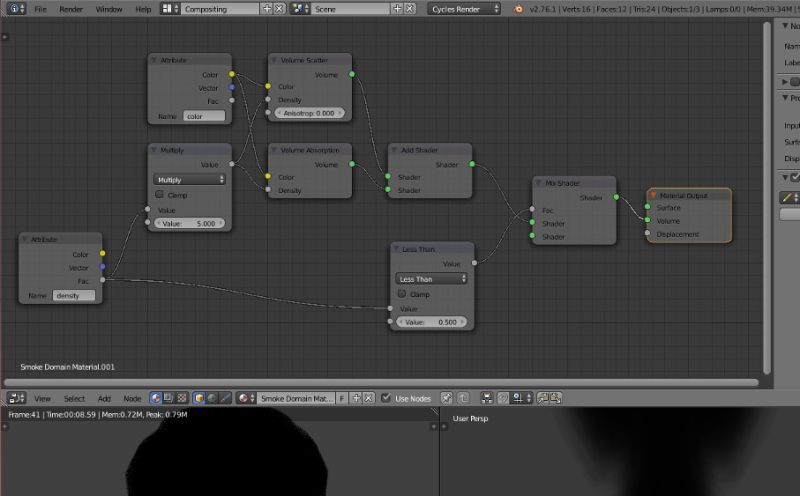Collapse the Volume Scatter node

(274, 60)
